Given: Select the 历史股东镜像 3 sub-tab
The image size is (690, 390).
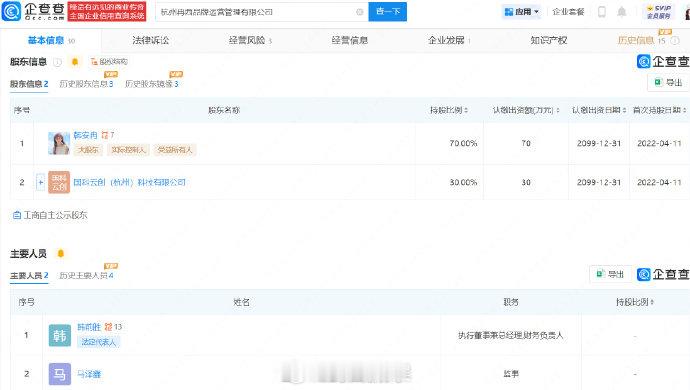Looking at the screenshot, I should 152,84.
